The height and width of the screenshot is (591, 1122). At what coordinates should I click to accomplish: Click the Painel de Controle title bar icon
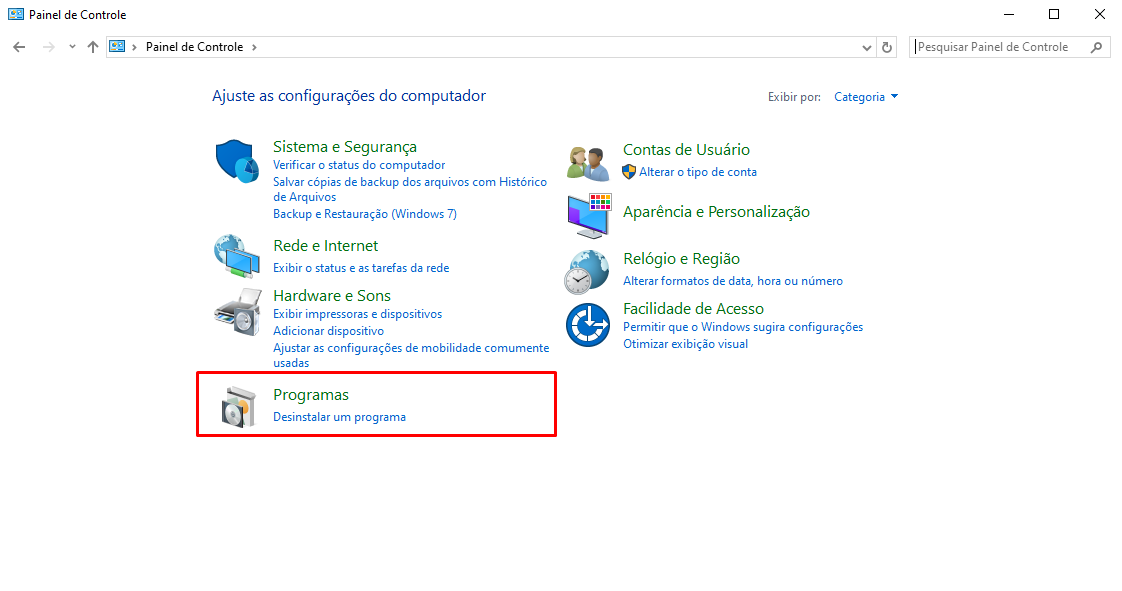(16, 14)
